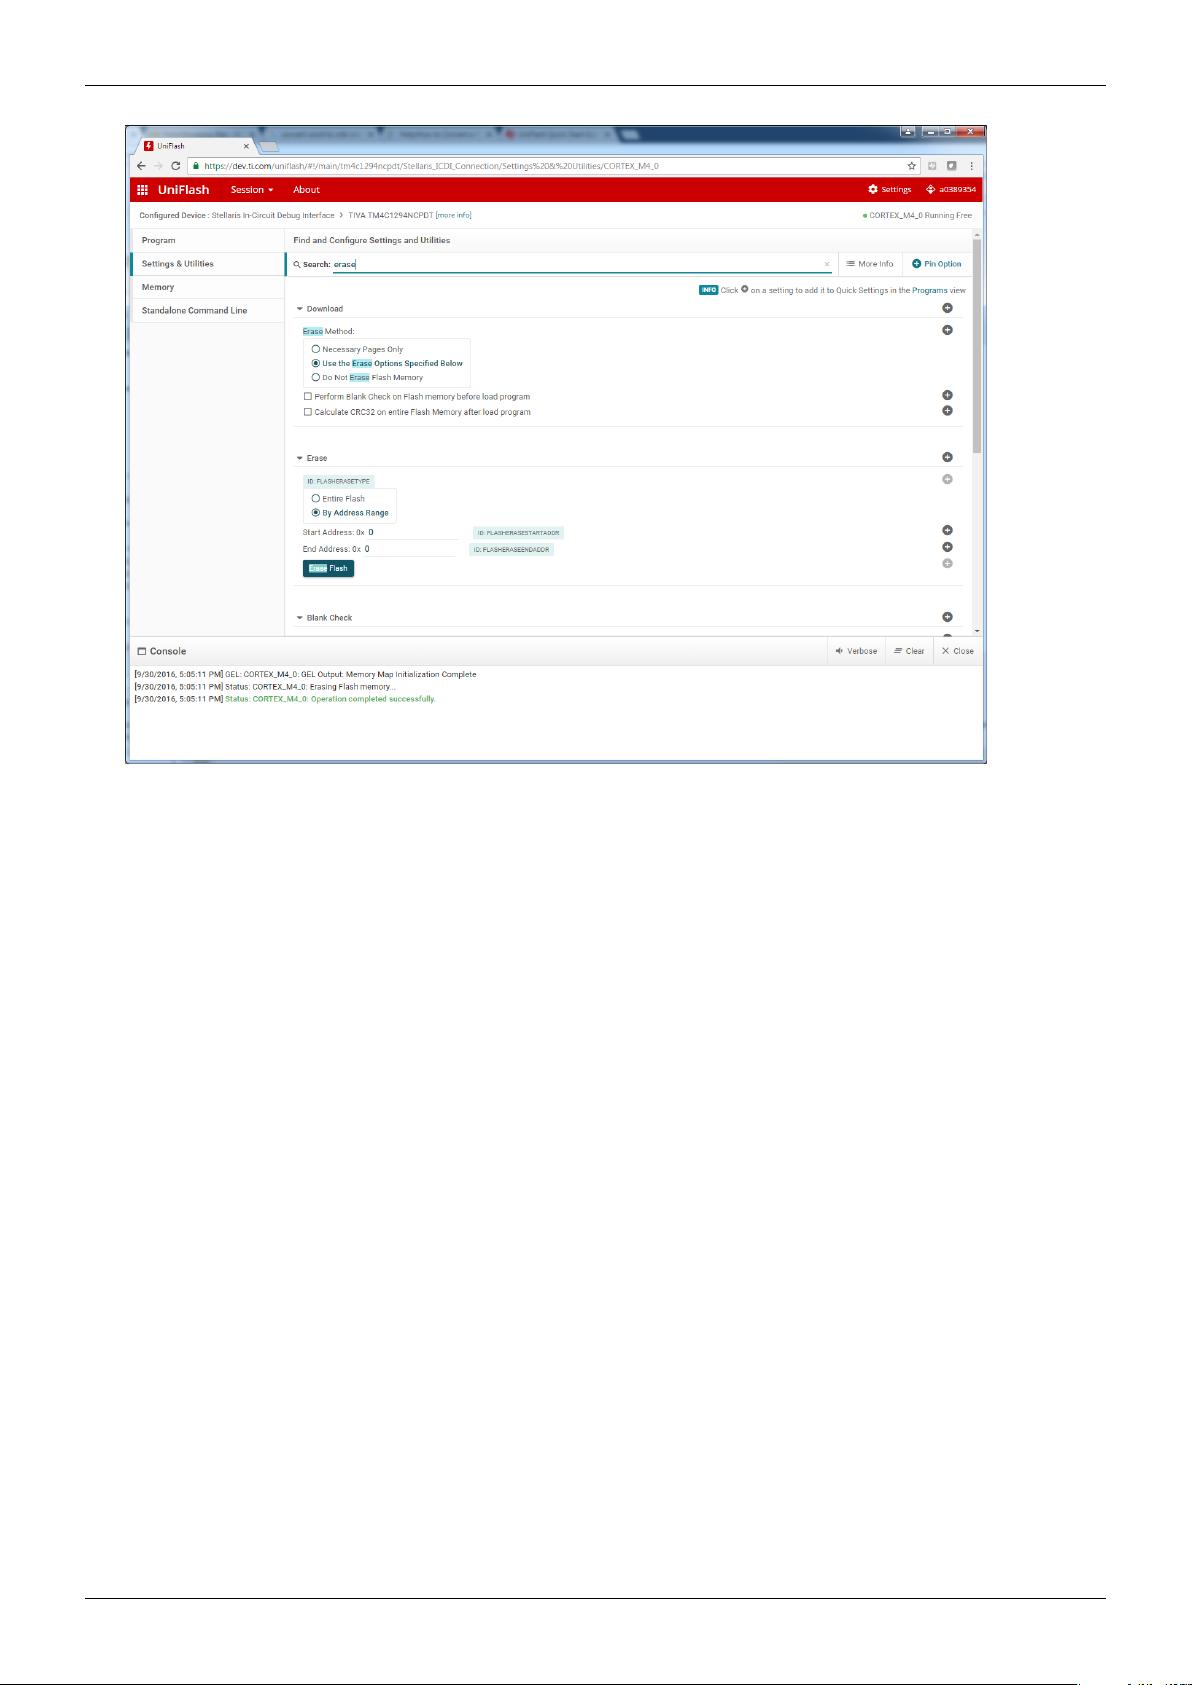
Task: Open the browser three-dot menu
Action: (971, 166)
